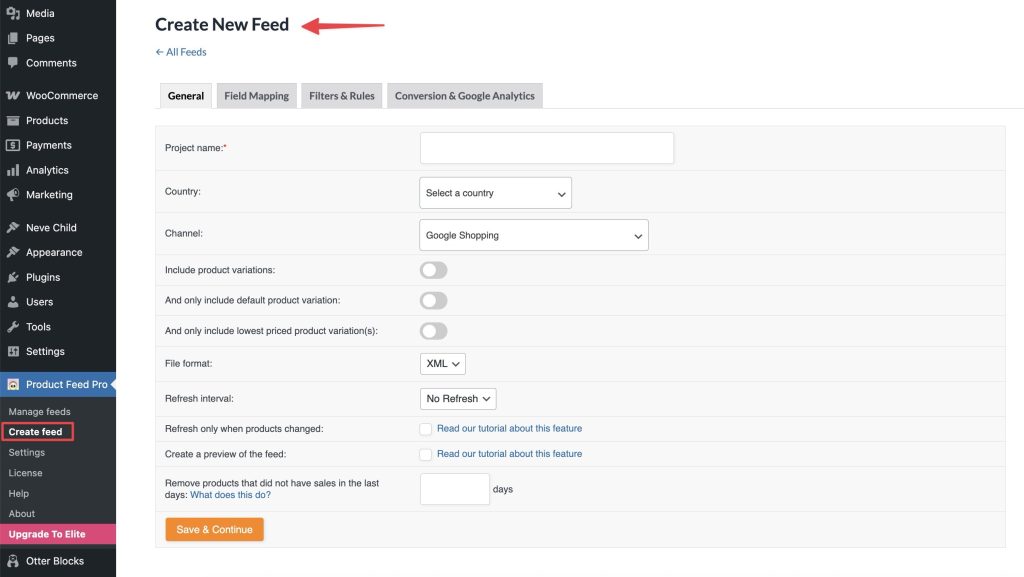Click the Settings sliders icon
Image resolution: width=1024 pixels, height=577 pixels.
(x=13, y=351)
